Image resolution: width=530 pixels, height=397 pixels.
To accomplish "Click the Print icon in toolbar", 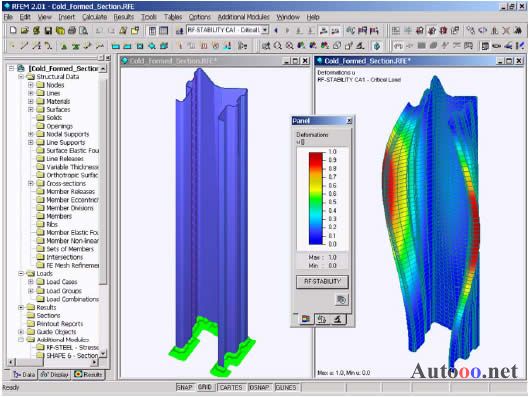I will [72, 30].
